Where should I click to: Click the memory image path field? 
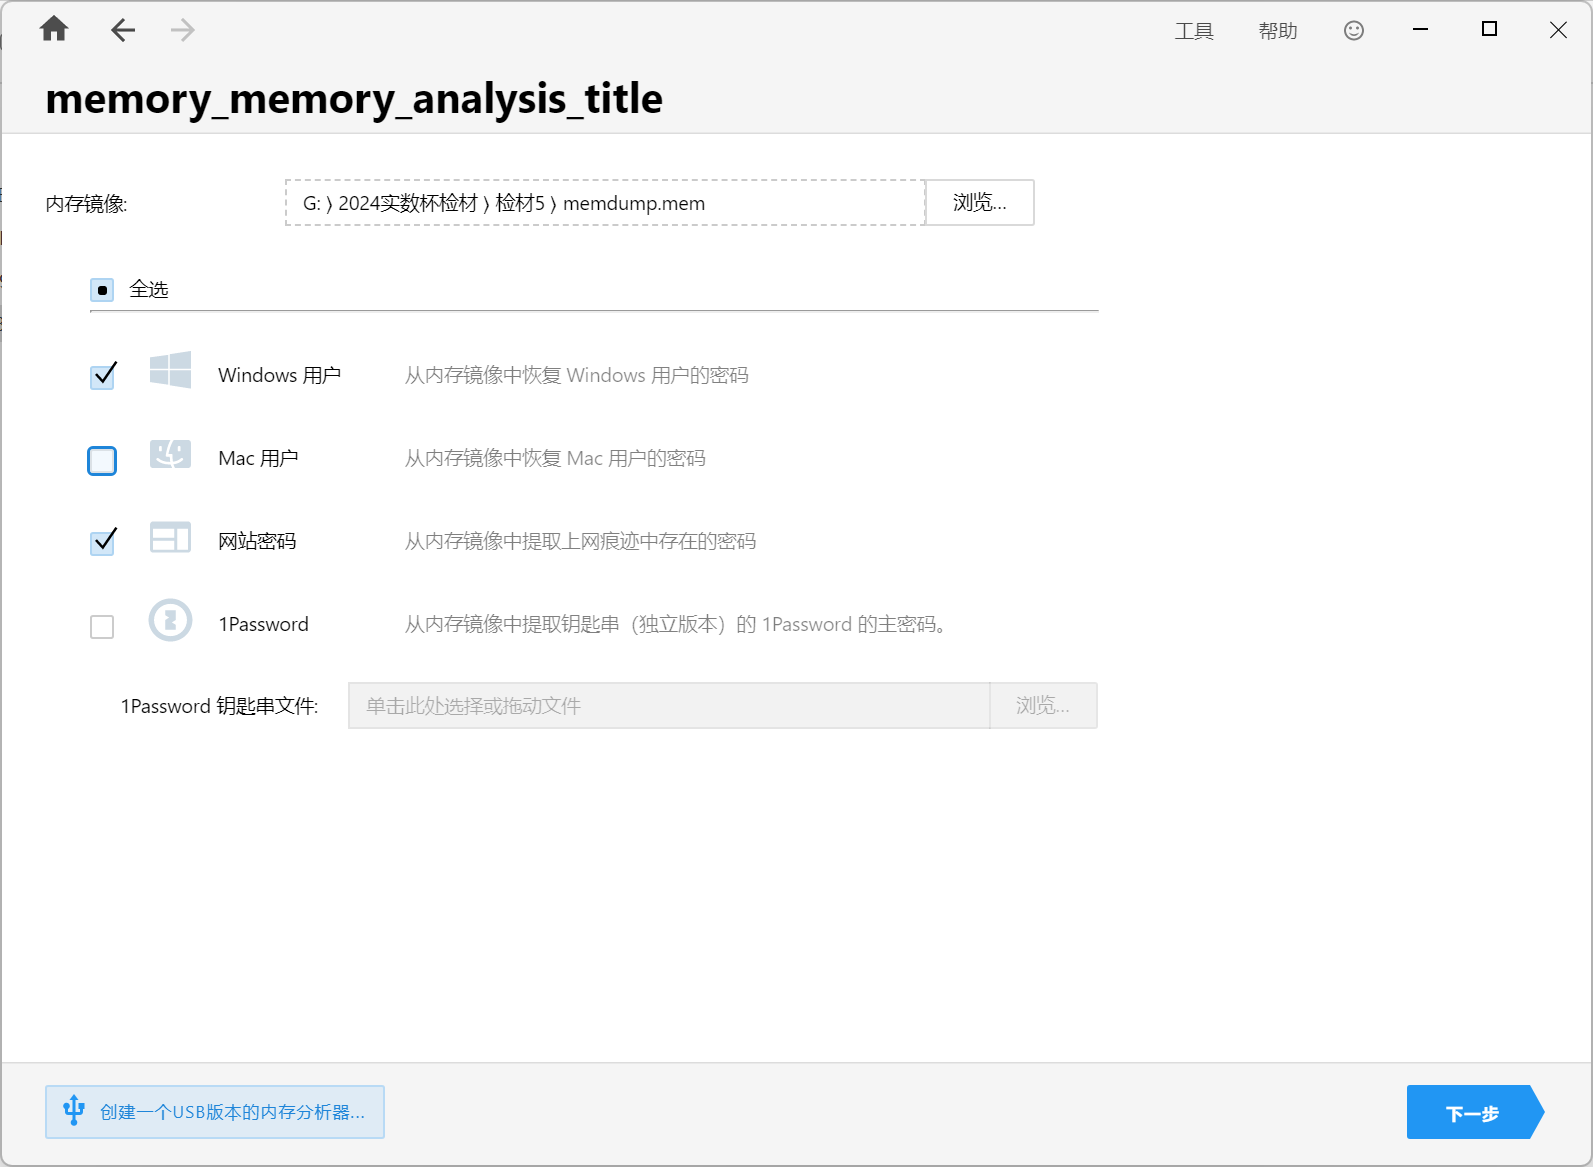coord(605,203)
